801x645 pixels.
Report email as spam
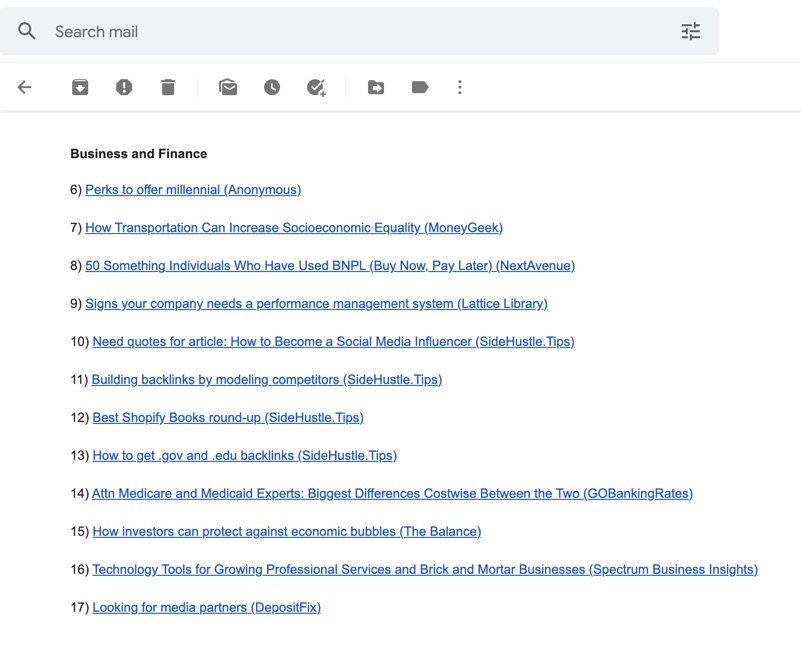124,87
